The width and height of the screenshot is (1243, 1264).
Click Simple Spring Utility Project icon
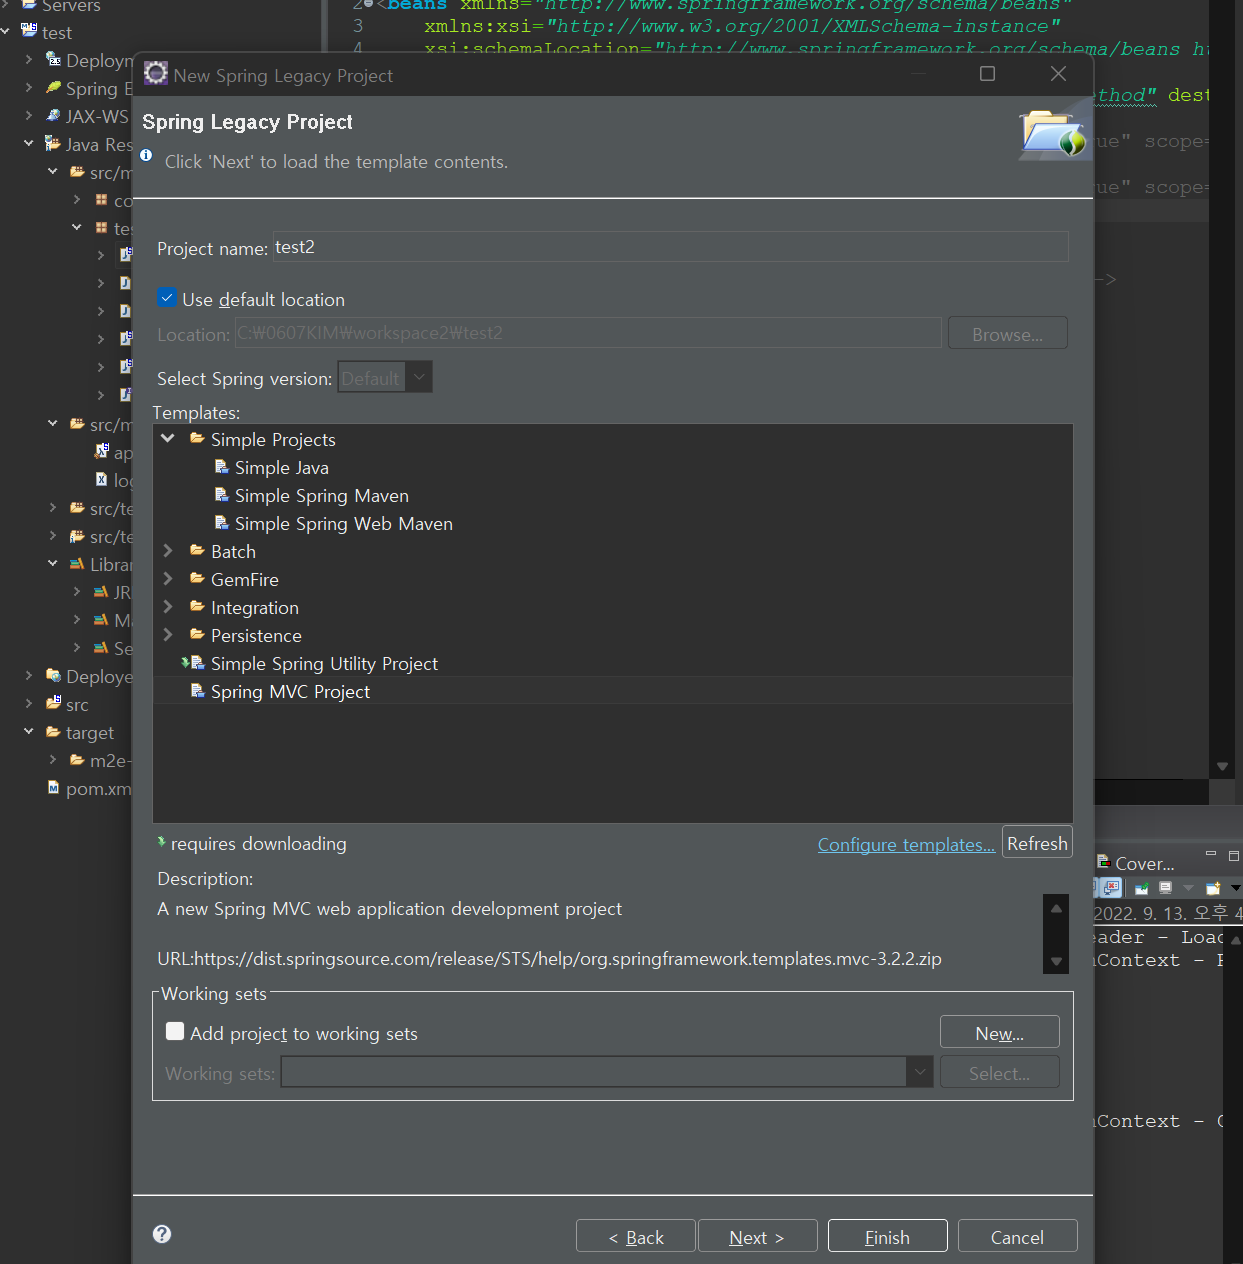point(193,663)
